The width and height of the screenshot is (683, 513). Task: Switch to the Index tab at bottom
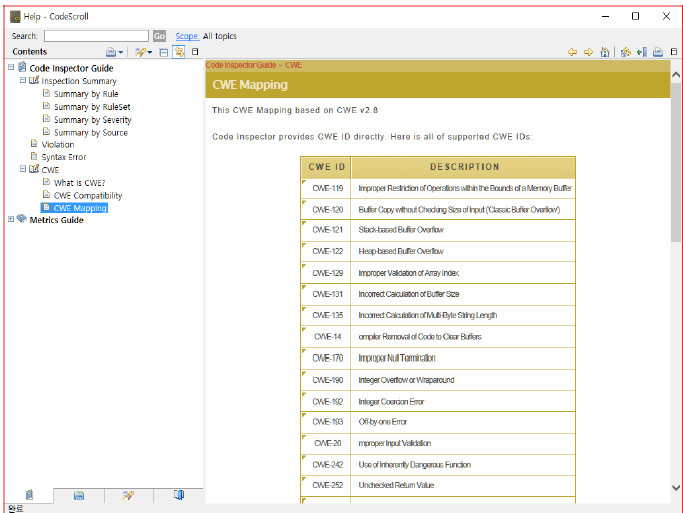point(79,496)
